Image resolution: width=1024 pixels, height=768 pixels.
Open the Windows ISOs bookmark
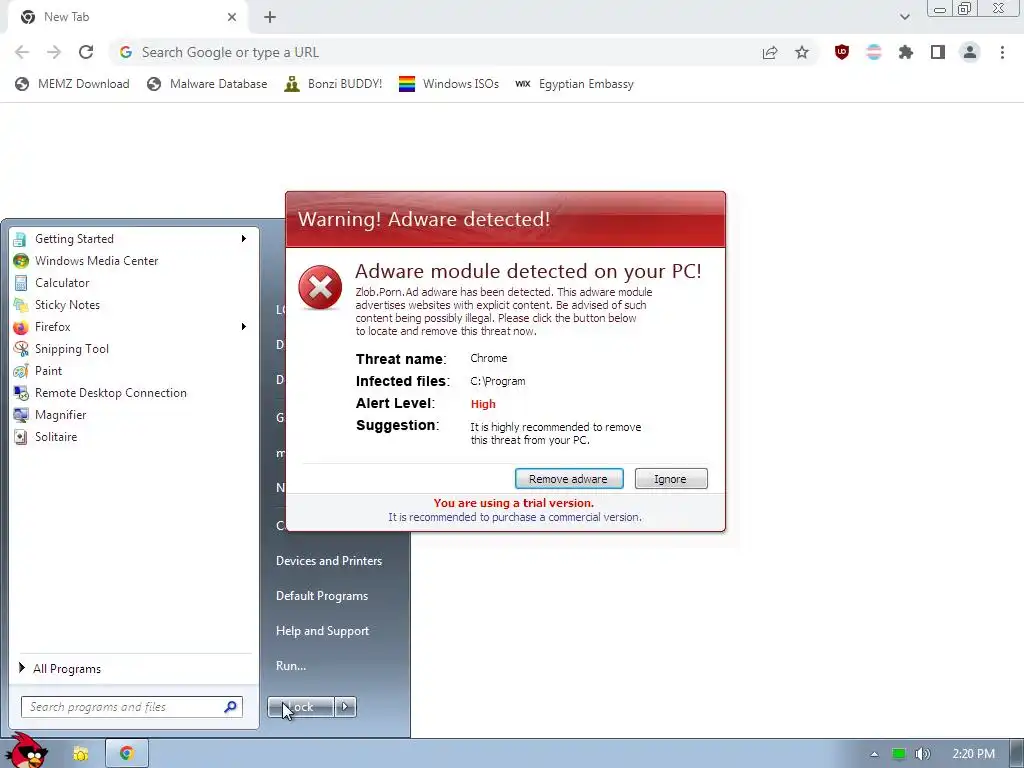pos(449,84)
